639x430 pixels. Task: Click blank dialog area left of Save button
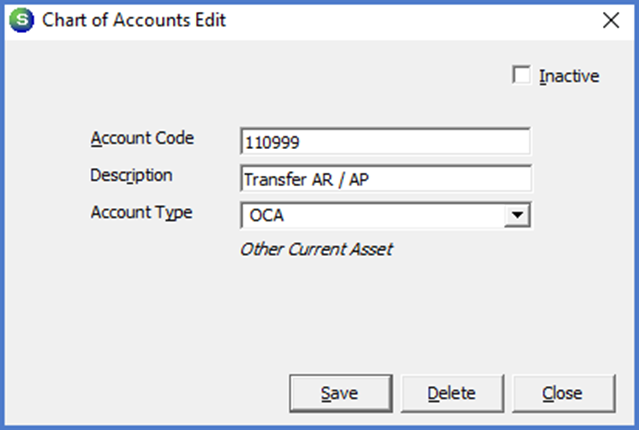pos(150,392)
